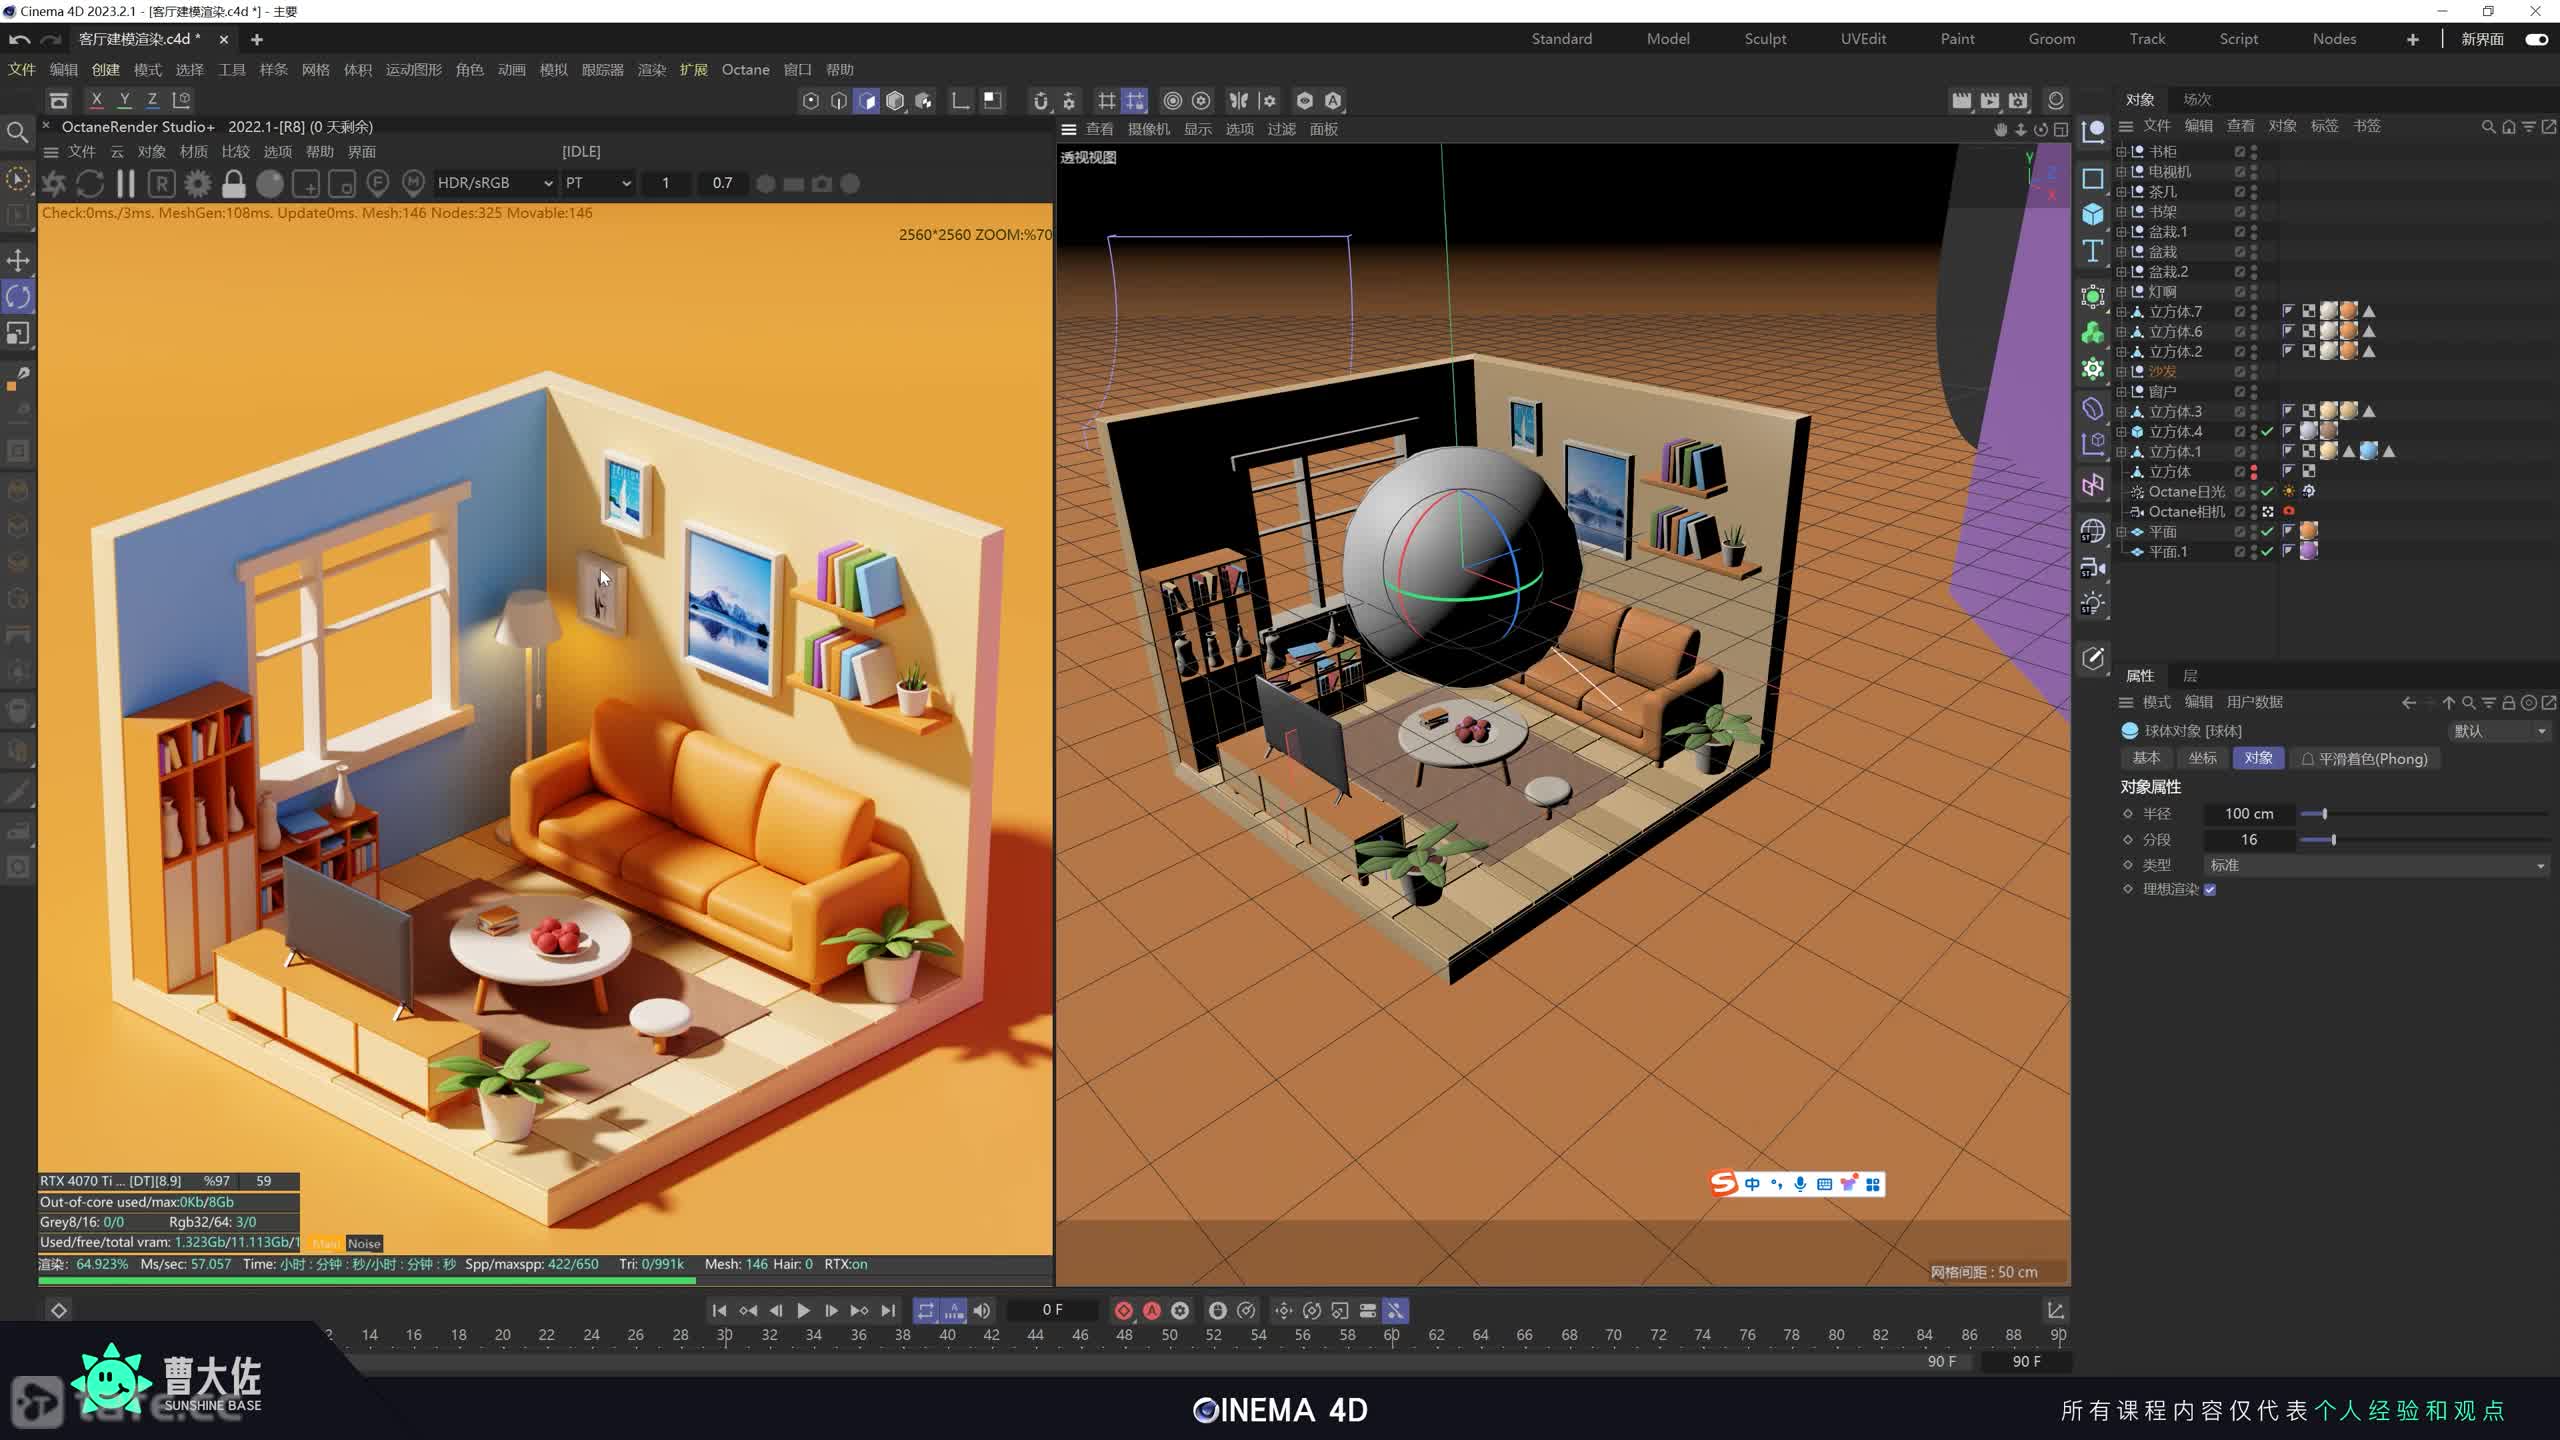Open the 类型 dropdown
Viewport: 2560px width, 1440px height.
click(2376, 865)
